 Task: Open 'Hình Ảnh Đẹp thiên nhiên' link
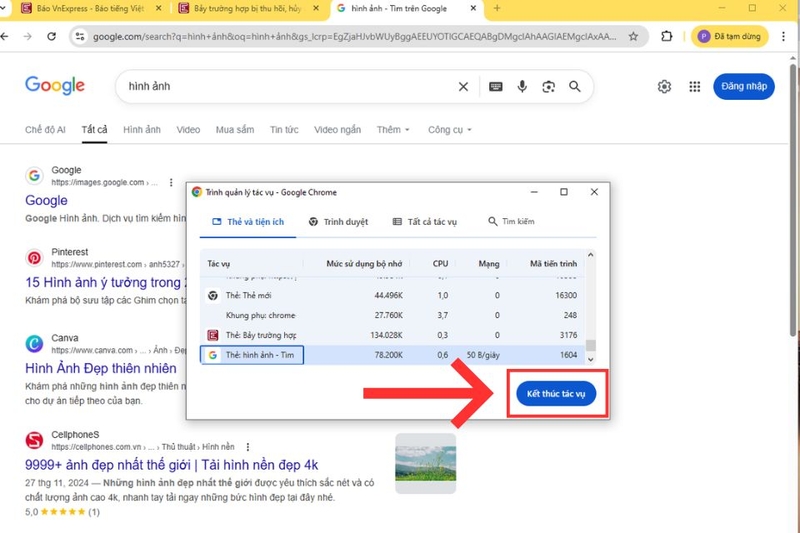pos(101,368)
